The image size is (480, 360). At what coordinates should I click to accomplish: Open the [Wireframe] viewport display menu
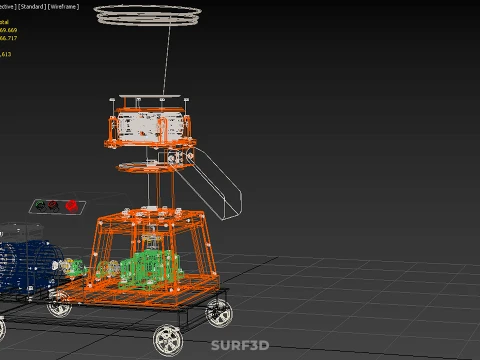pyautogui.click(x=64, y=7)
